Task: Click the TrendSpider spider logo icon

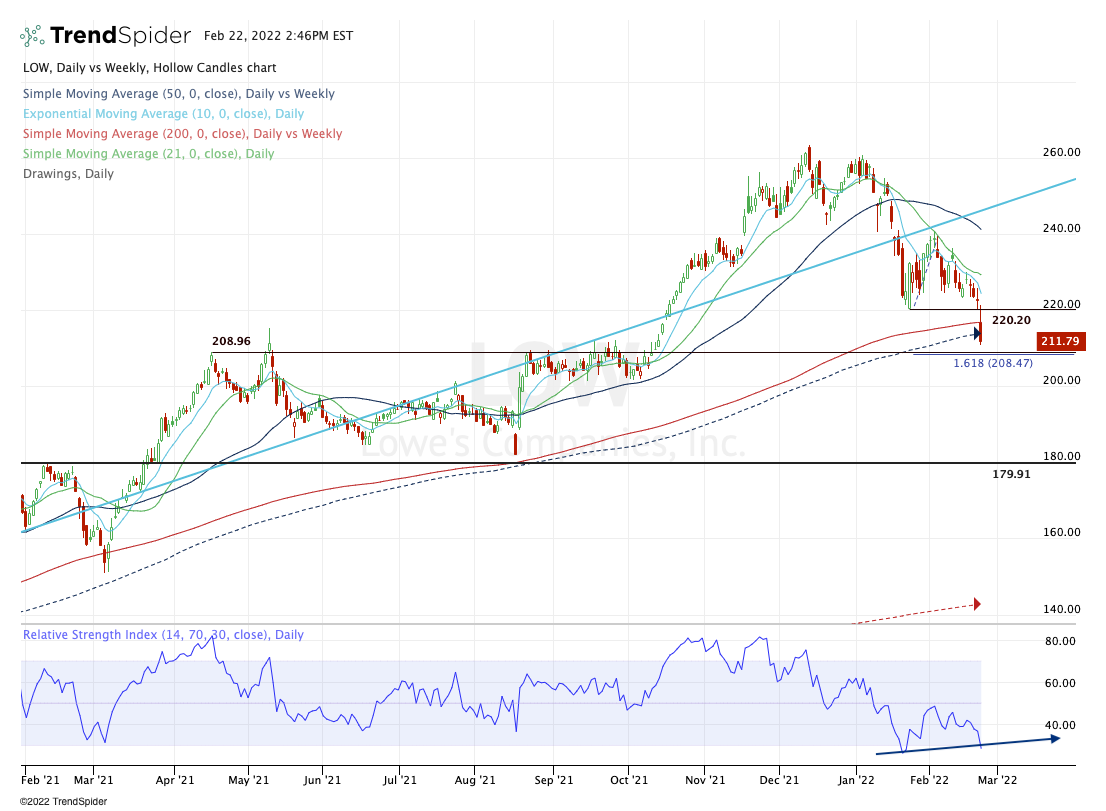Action: (32, 36)
